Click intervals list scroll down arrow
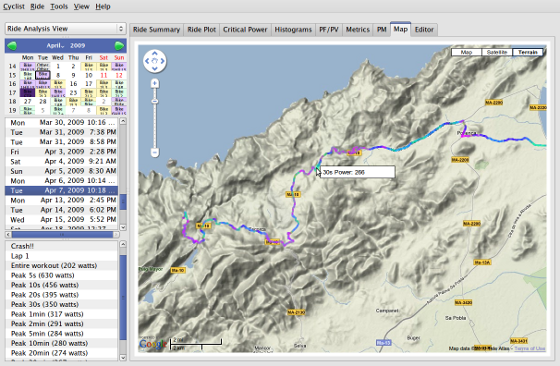 [x=123, y=357]
